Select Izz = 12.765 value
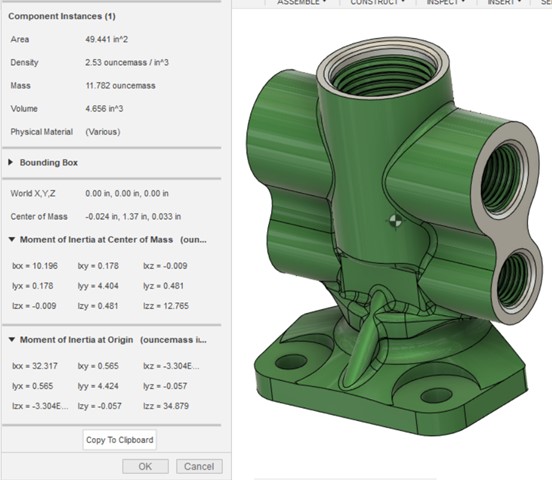The image size is (552, 480). pyautogui.click(x=166, y=306)
